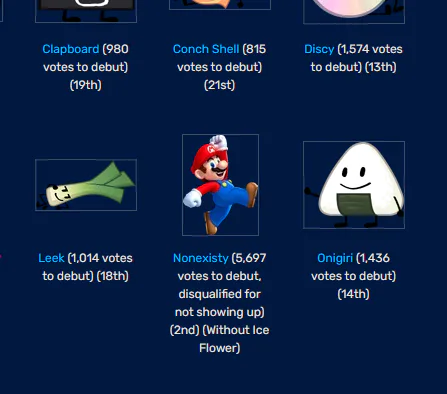
Task: Open the Onigiri rice ball image
Action: [354, 185]
